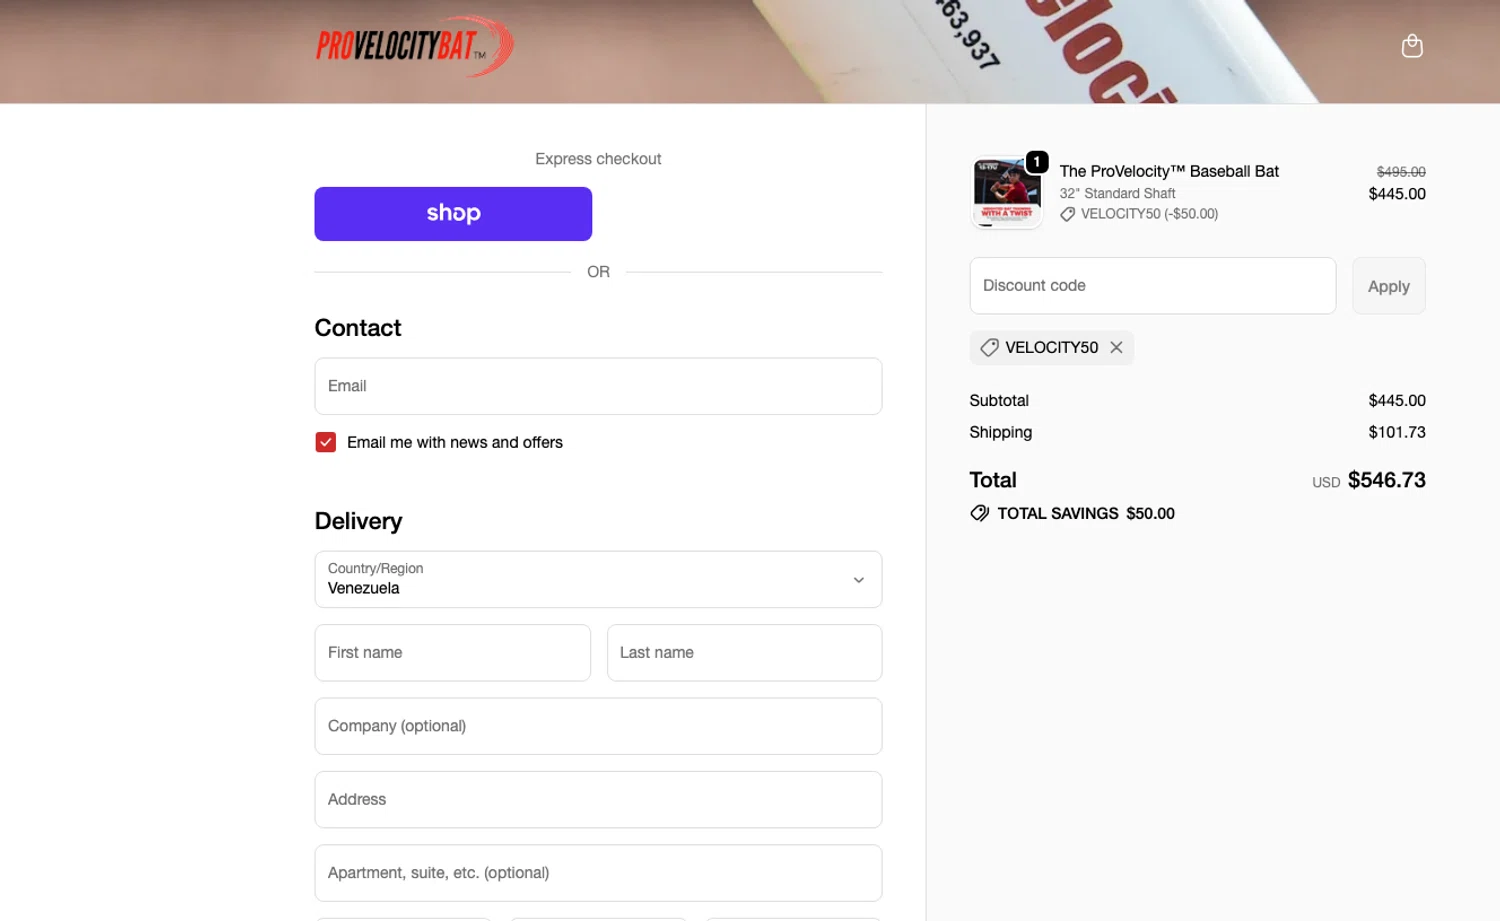Pay with Shop express checkout button
Screen dimensions: 1500x921
(x=453, y=214)
